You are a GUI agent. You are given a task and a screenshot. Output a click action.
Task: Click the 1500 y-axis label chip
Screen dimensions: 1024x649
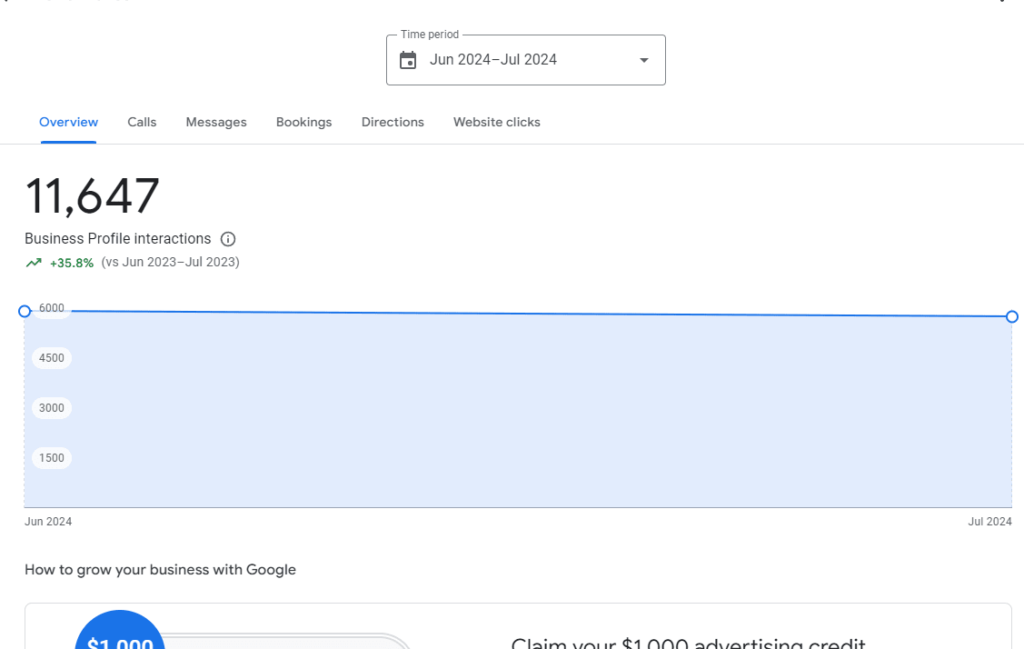(x=52, y=458)
